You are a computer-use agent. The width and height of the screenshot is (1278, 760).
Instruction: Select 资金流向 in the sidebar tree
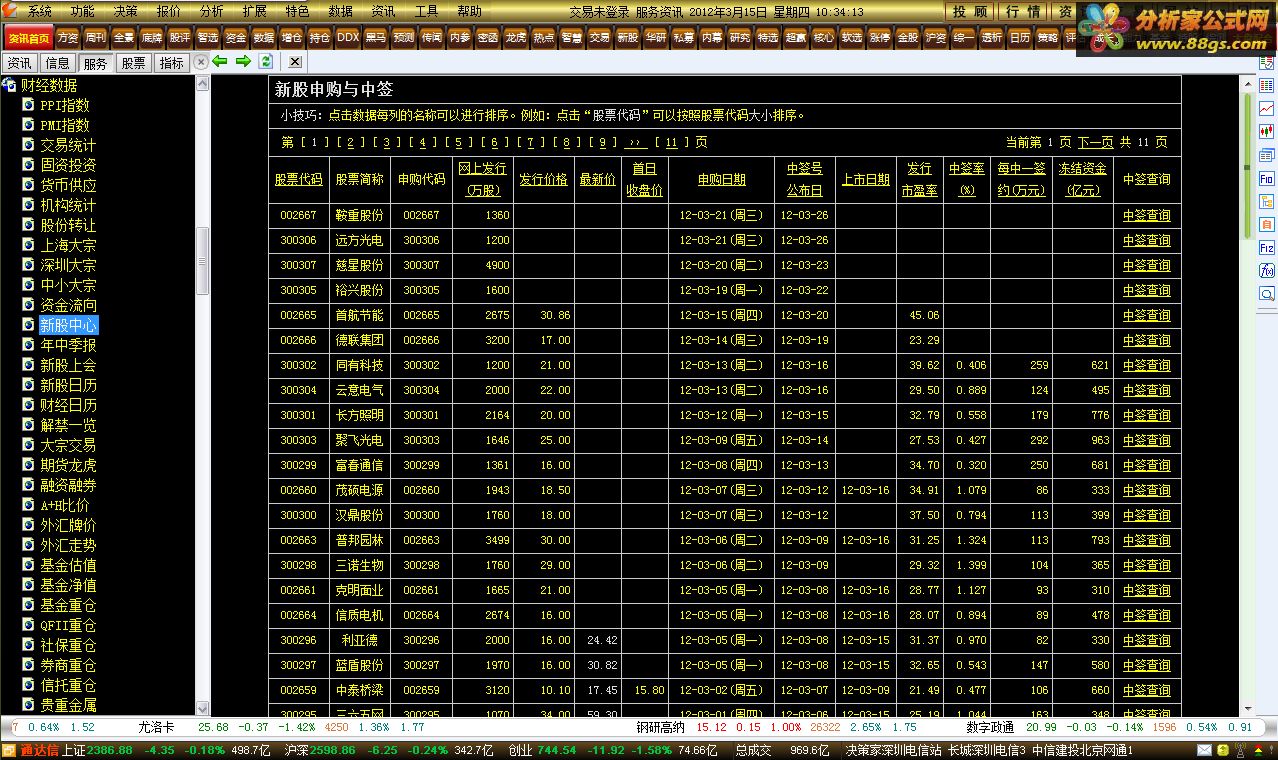coord(68,305)
